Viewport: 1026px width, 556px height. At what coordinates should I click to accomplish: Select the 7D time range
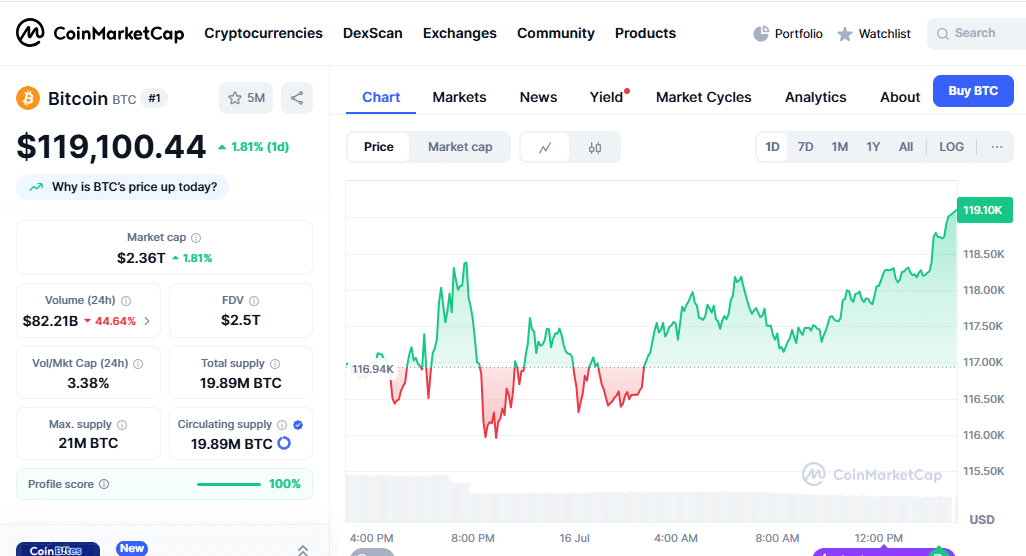[805, 147]
